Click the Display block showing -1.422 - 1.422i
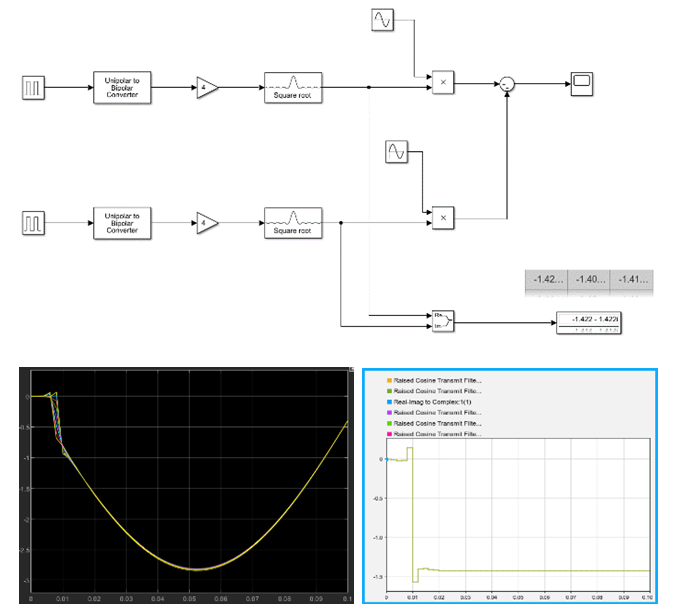674x614 pixels. pyautogui.click(x=594, y=320)
